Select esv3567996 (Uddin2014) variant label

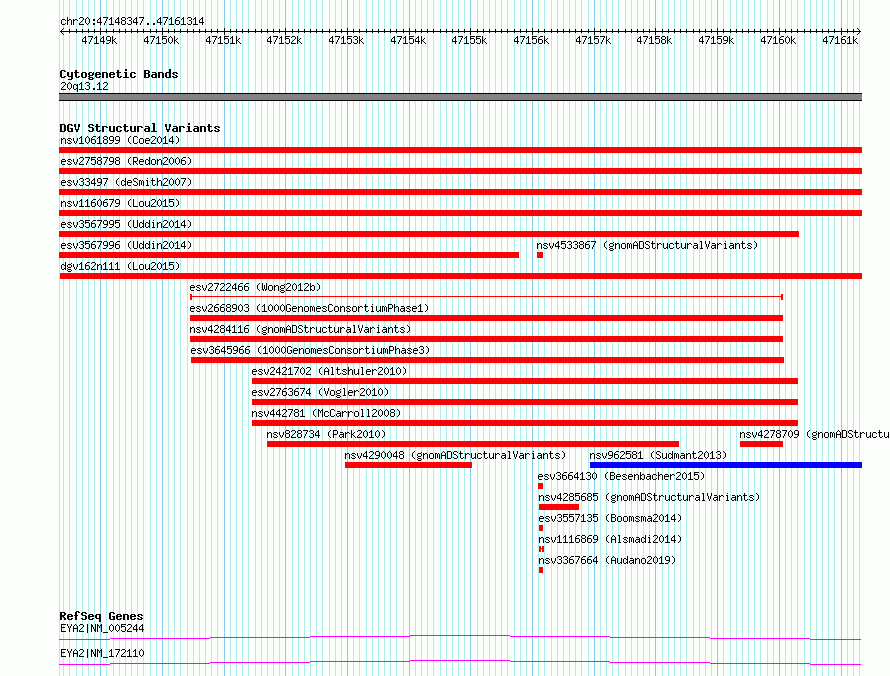[126, 245]
